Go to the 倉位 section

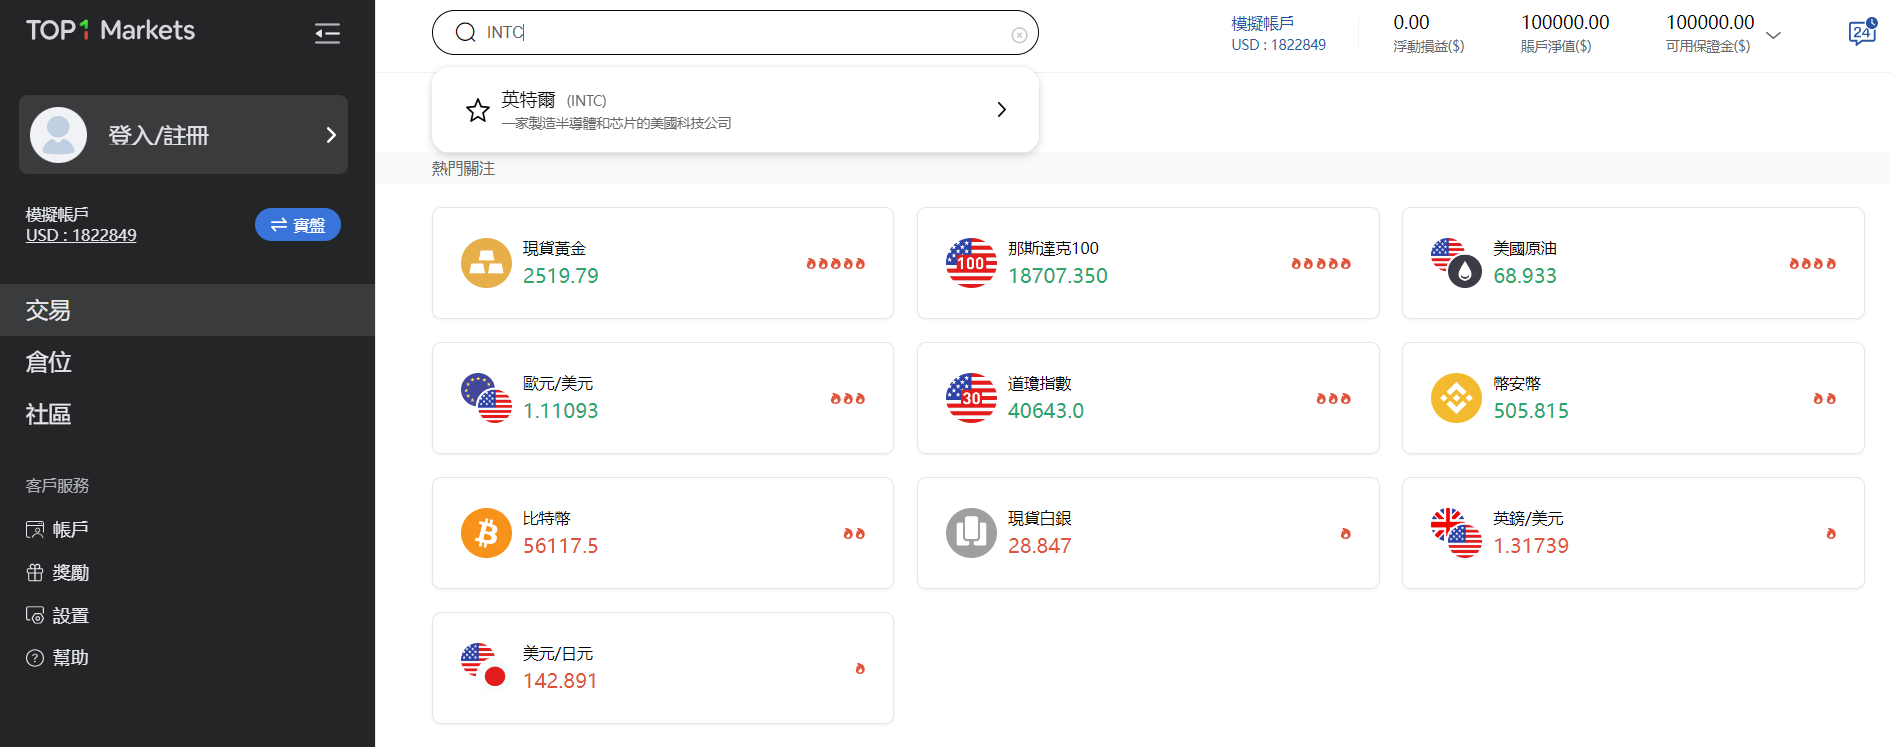coord(187,362)
